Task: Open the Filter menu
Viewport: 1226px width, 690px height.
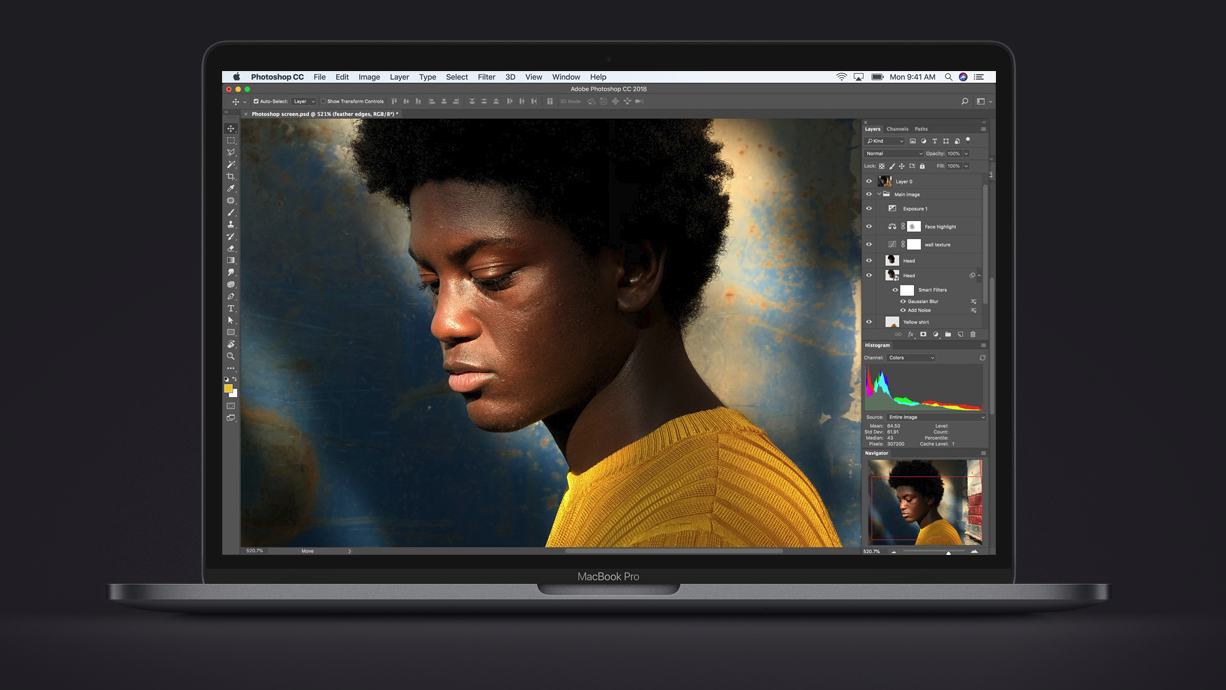Action: click(x=487, y=77)
